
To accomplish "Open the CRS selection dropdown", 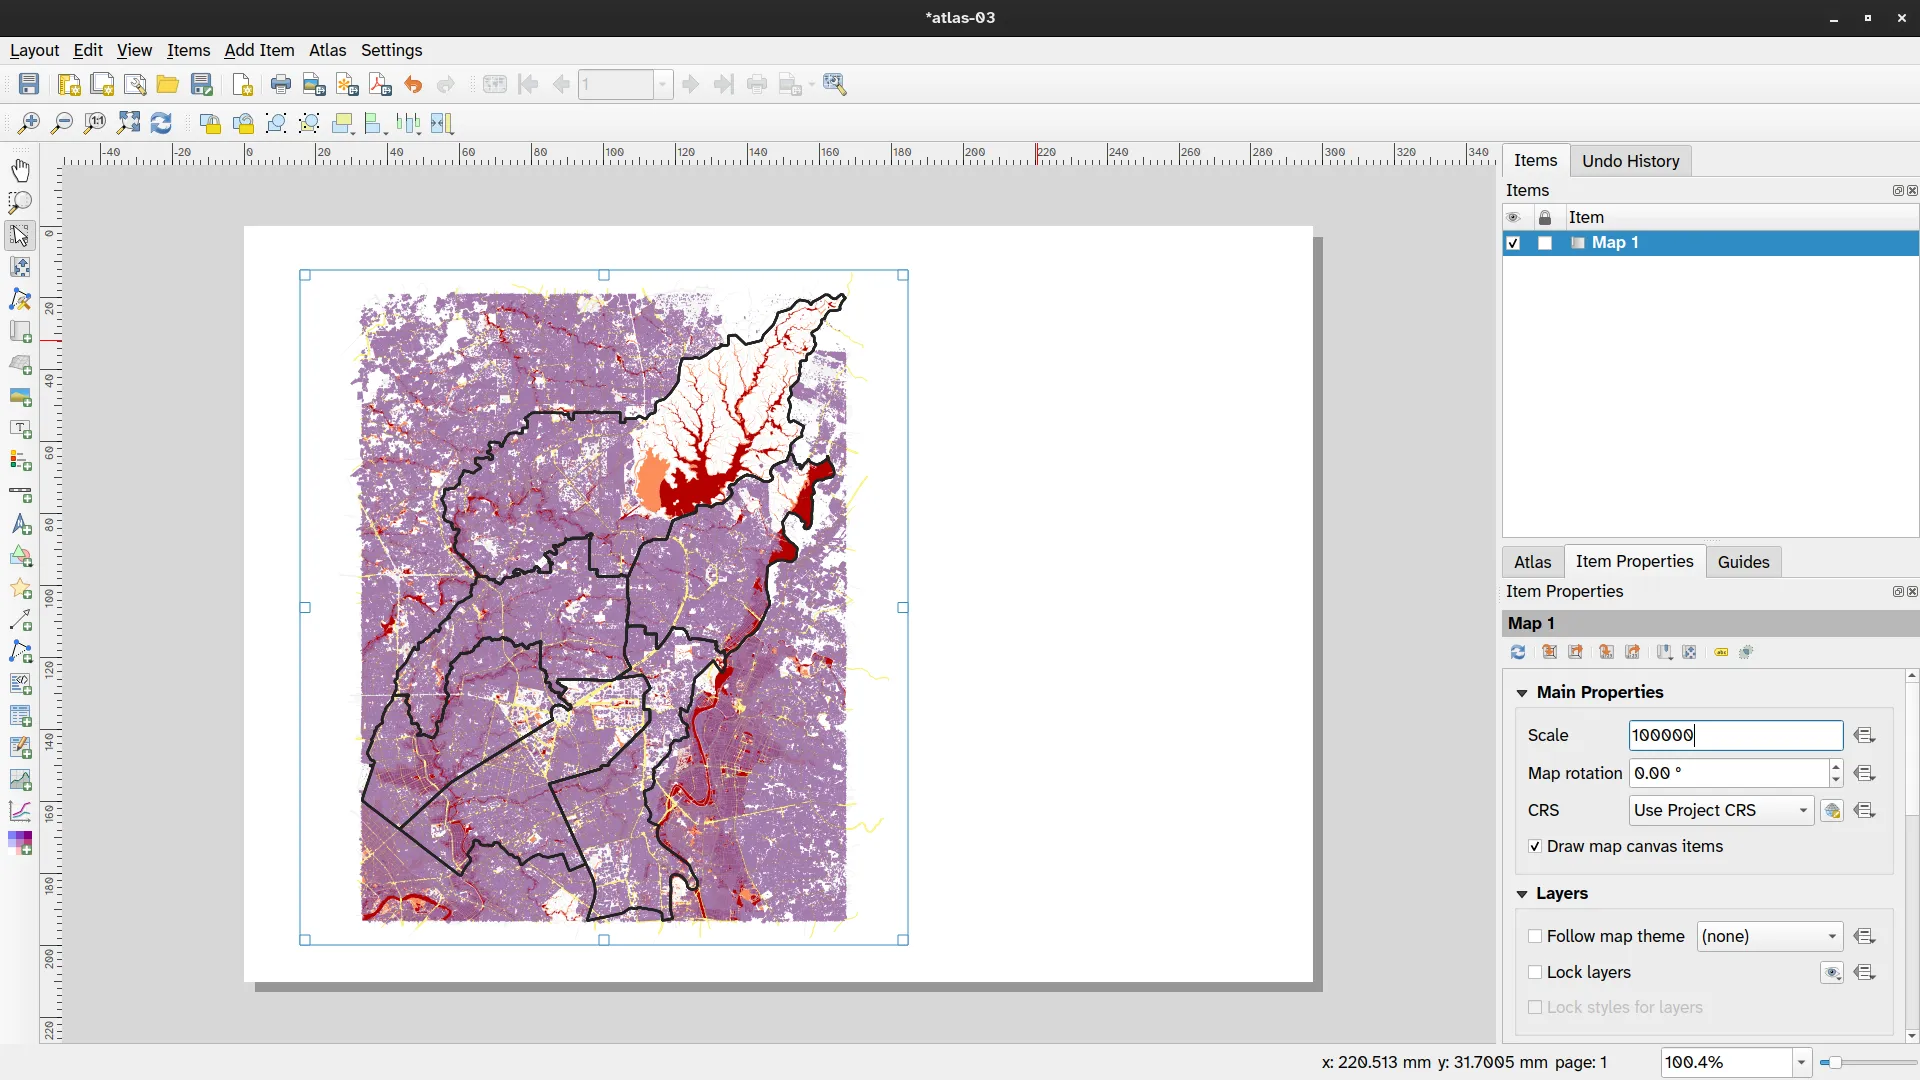I will [1720, 810].
